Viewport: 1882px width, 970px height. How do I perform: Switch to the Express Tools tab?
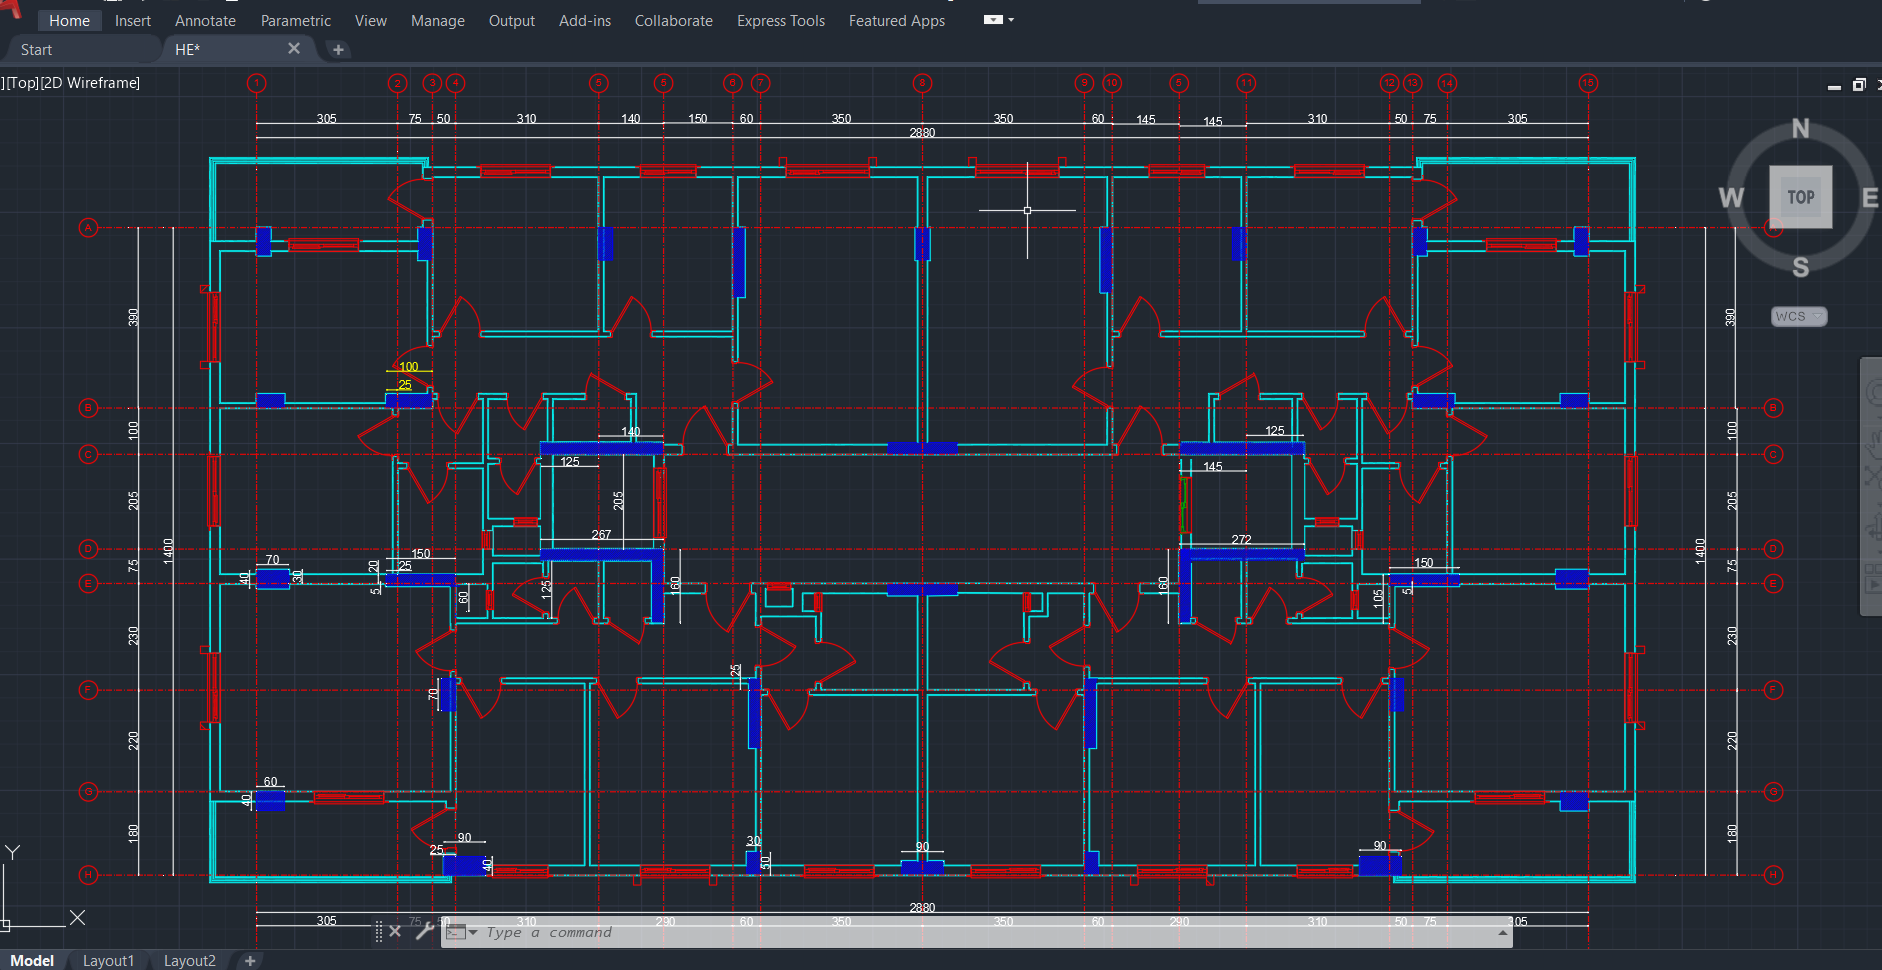click(x=780, y=21)
